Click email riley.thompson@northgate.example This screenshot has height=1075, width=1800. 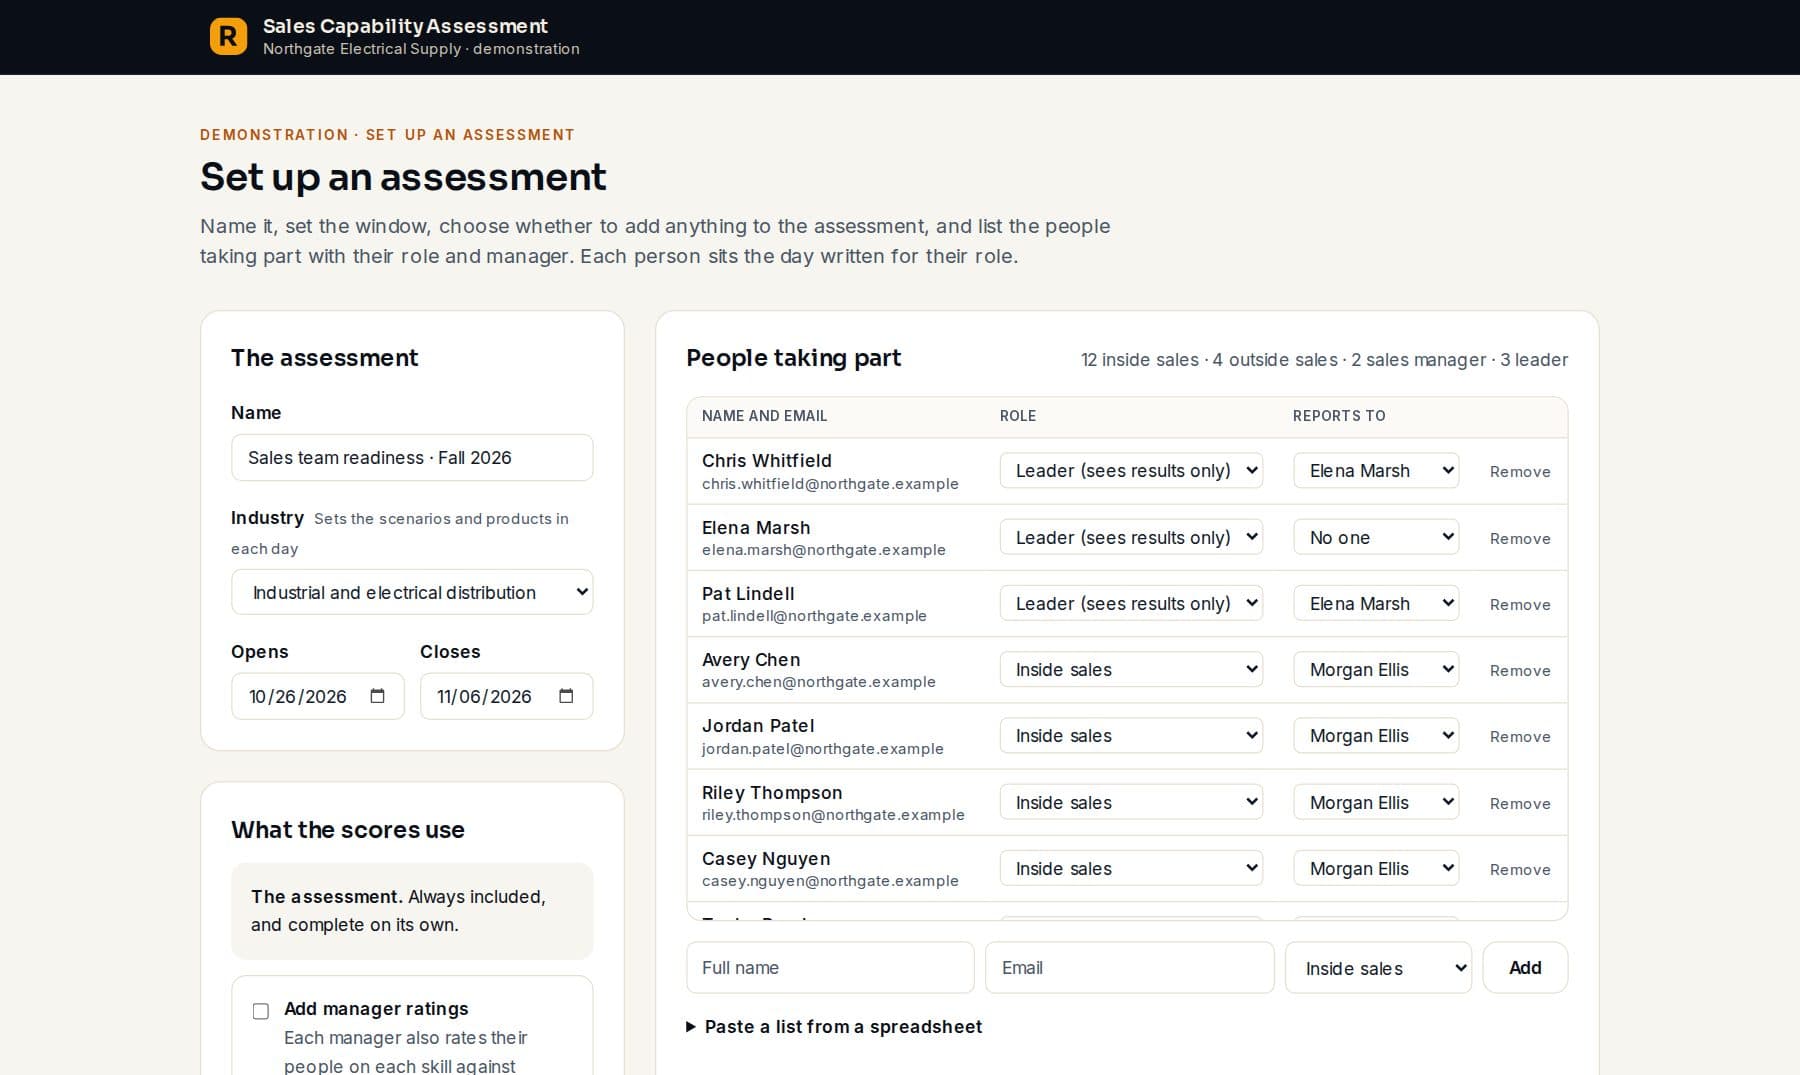[x=833, y=815]
